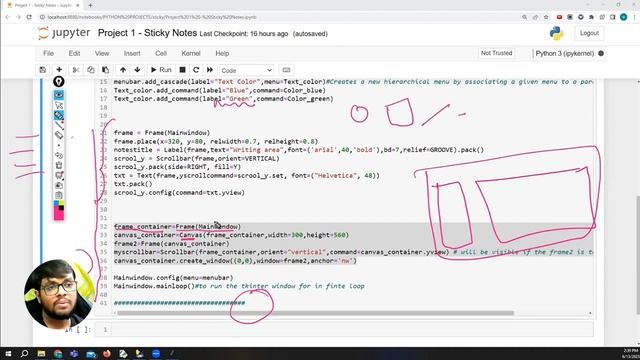Toggle annotation visibility with the eye icon

59,95
